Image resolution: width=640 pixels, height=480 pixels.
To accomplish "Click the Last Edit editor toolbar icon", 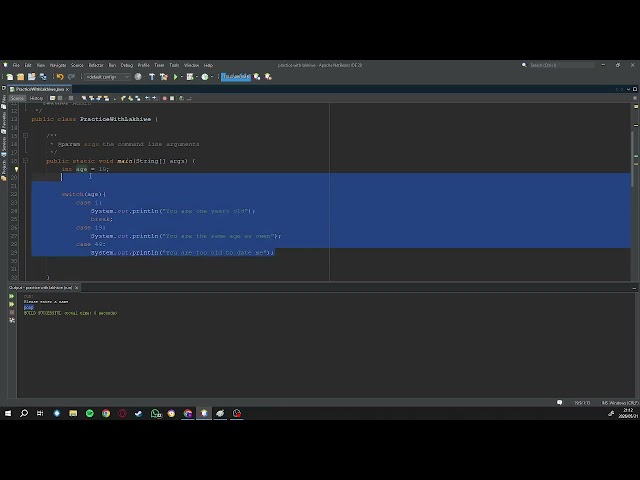I will point(52,98).
